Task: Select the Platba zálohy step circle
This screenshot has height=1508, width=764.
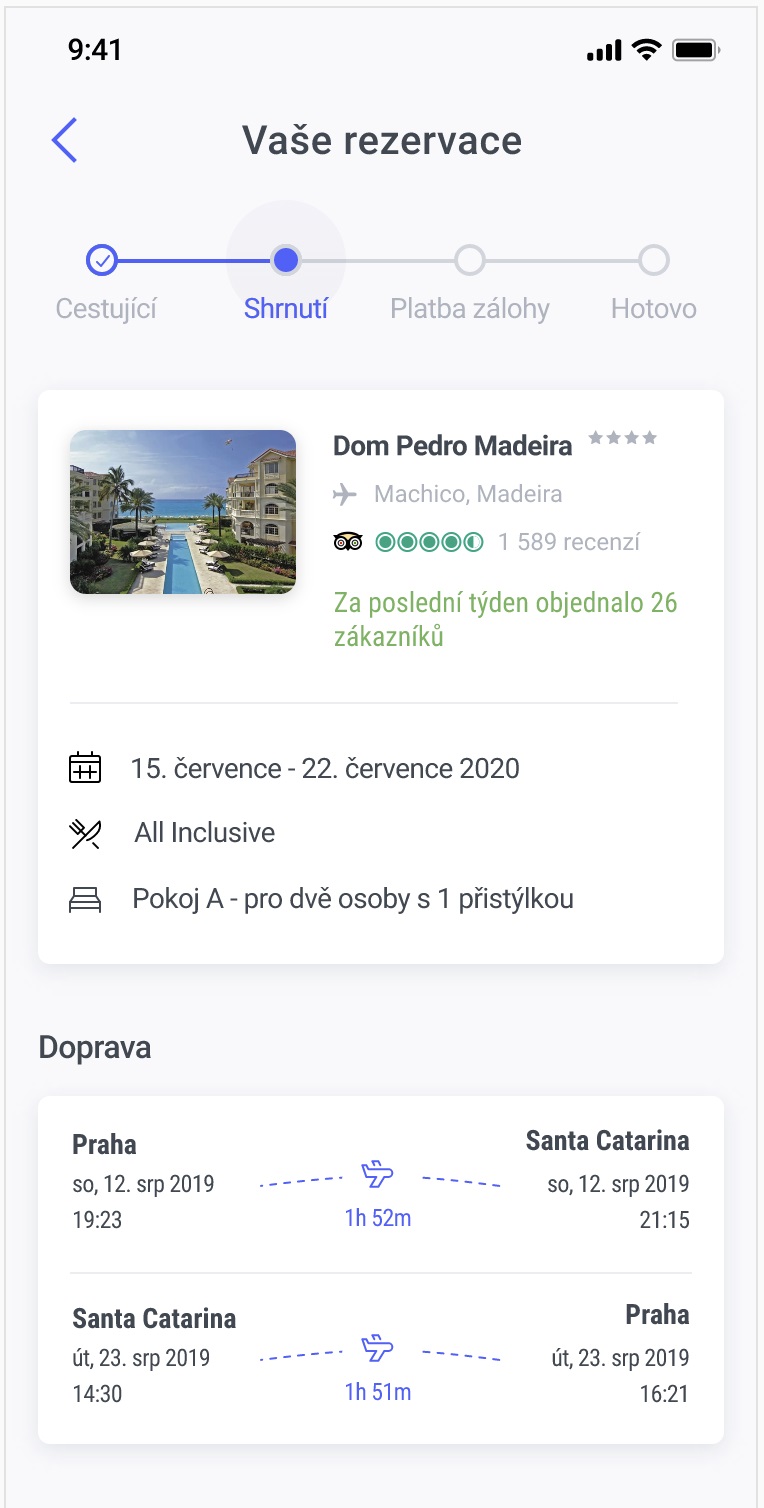Action: 470,261
